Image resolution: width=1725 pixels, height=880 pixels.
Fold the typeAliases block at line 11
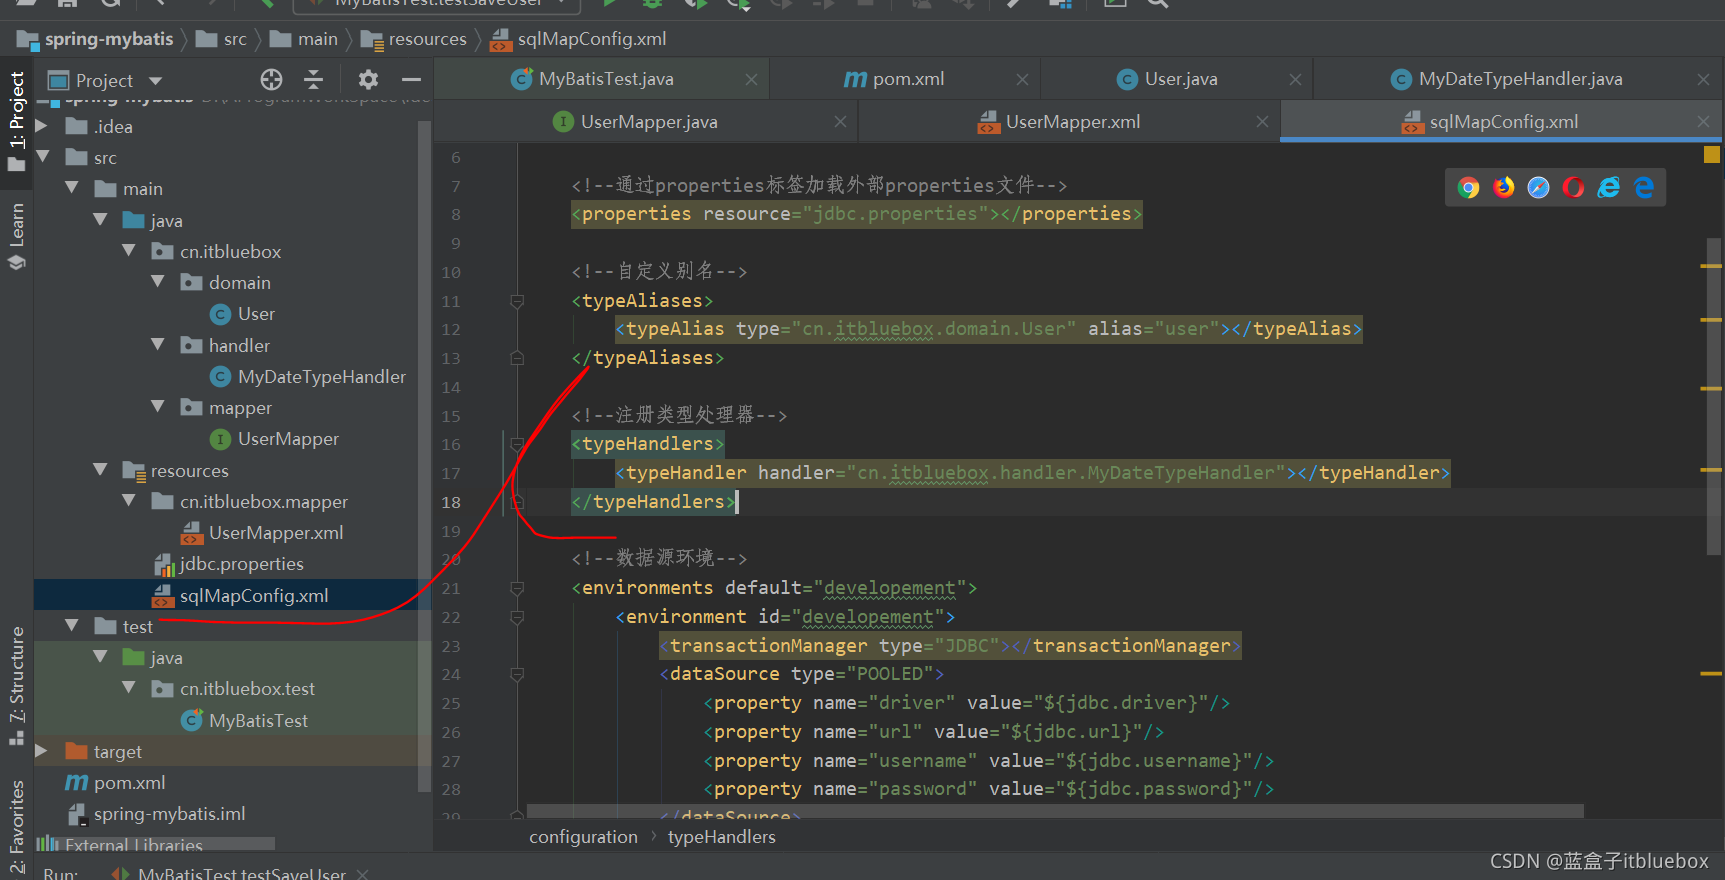pos(517,301)
